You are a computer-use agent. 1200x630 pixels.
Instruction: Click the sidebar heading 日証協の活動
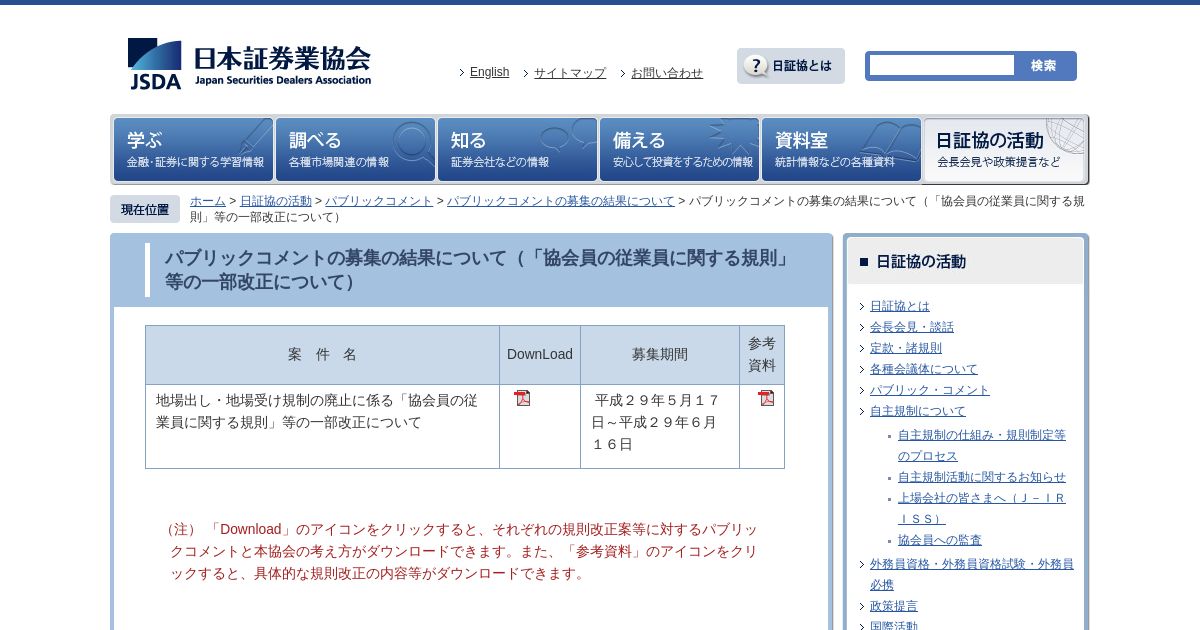tap(920, 262)
